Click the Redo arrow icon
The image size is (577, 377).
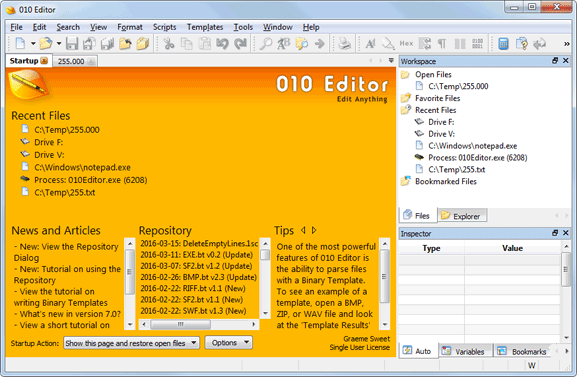point(241,43)
